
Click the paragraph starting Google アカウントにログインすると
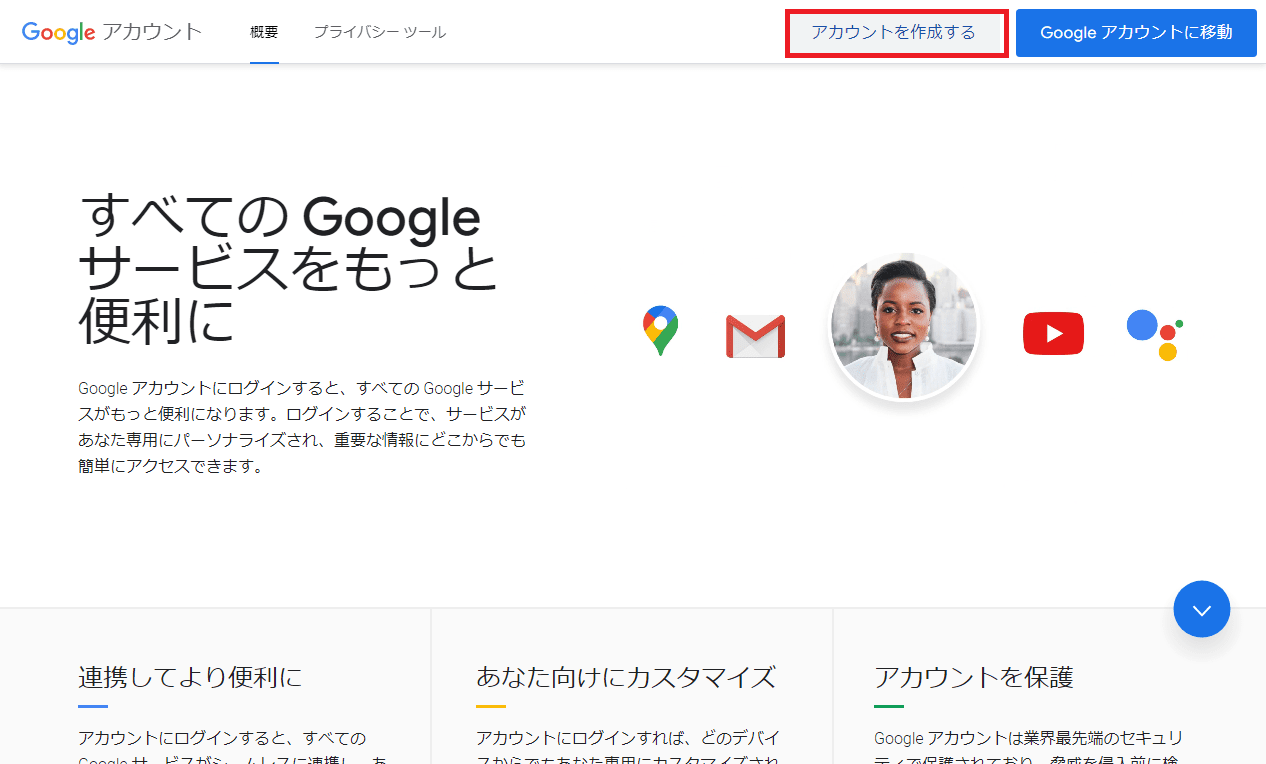[302, 426]
